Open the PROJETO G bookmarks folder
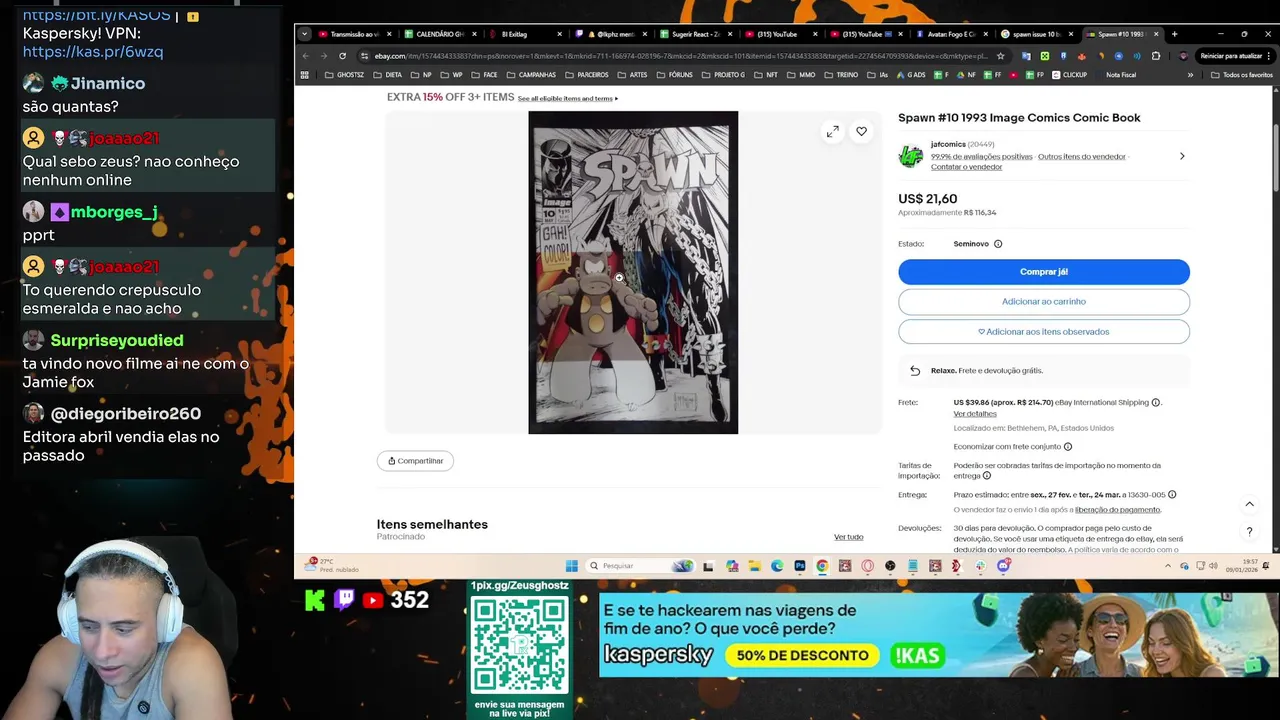Image resolution: width=1280 pixels, height=720 pixels. pyautogui.click(x=723, y=75)
